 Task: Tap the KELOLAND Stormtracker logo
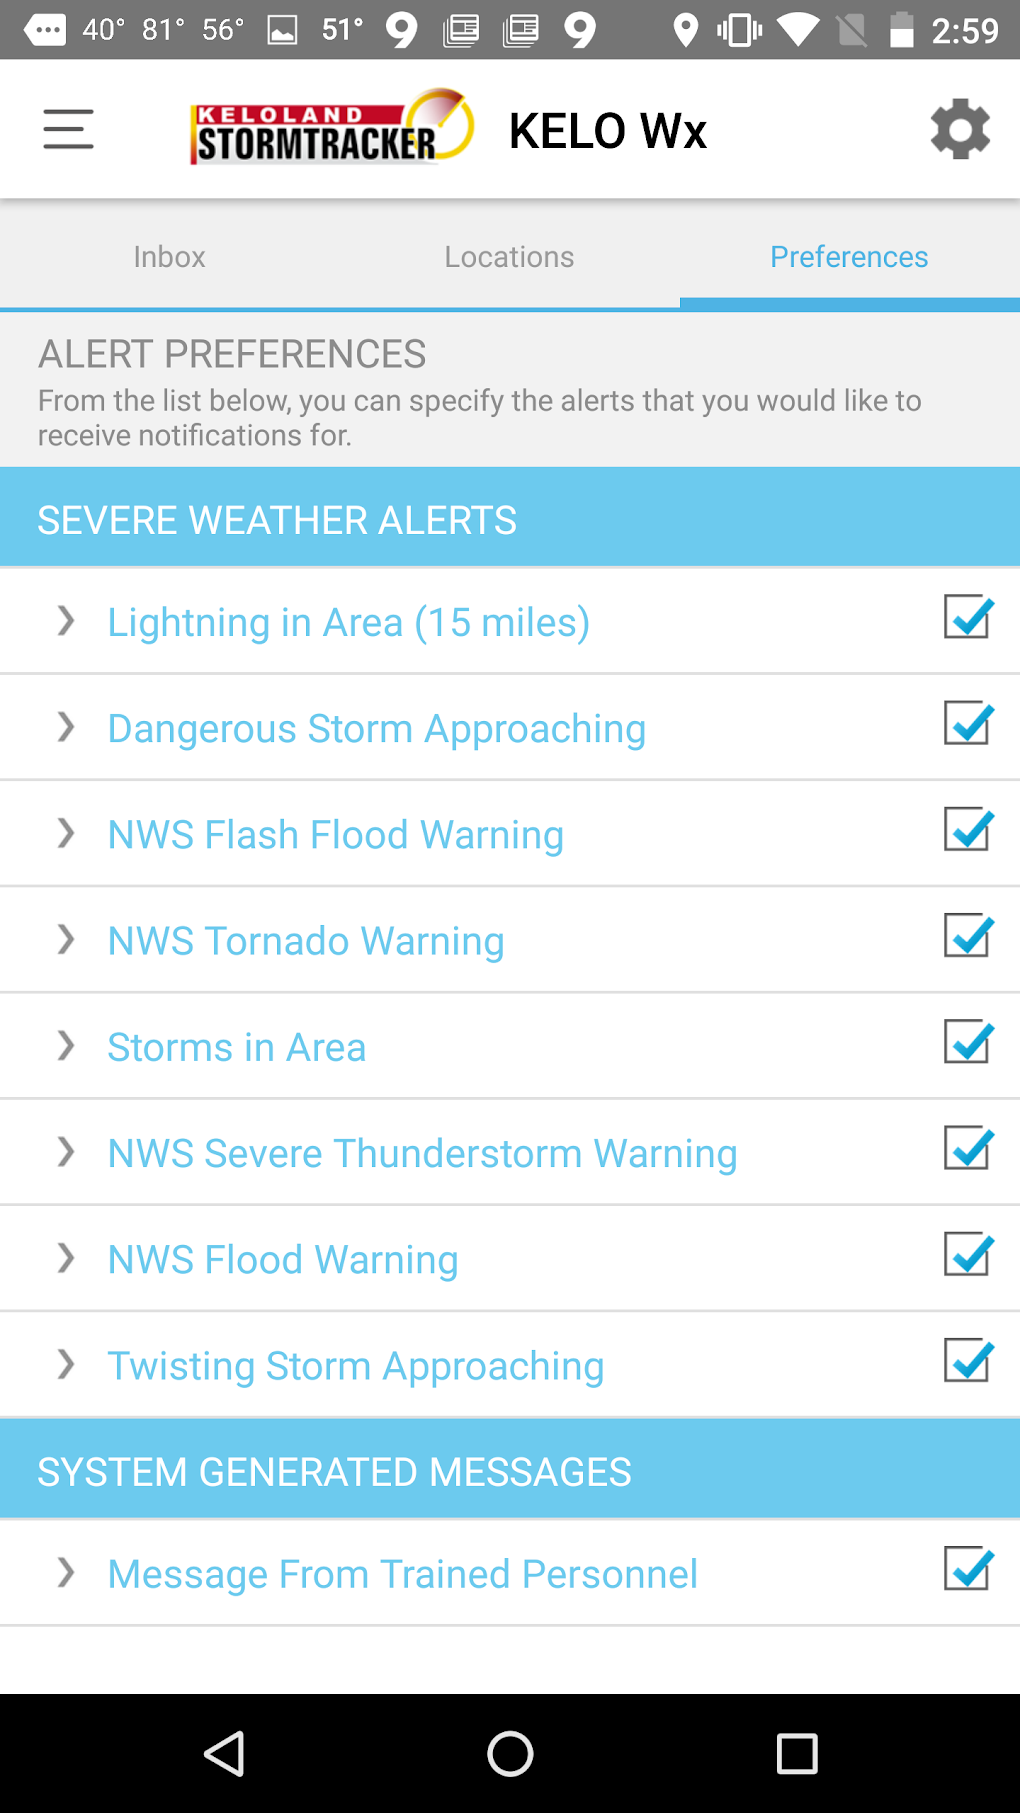tap(332, 129)
